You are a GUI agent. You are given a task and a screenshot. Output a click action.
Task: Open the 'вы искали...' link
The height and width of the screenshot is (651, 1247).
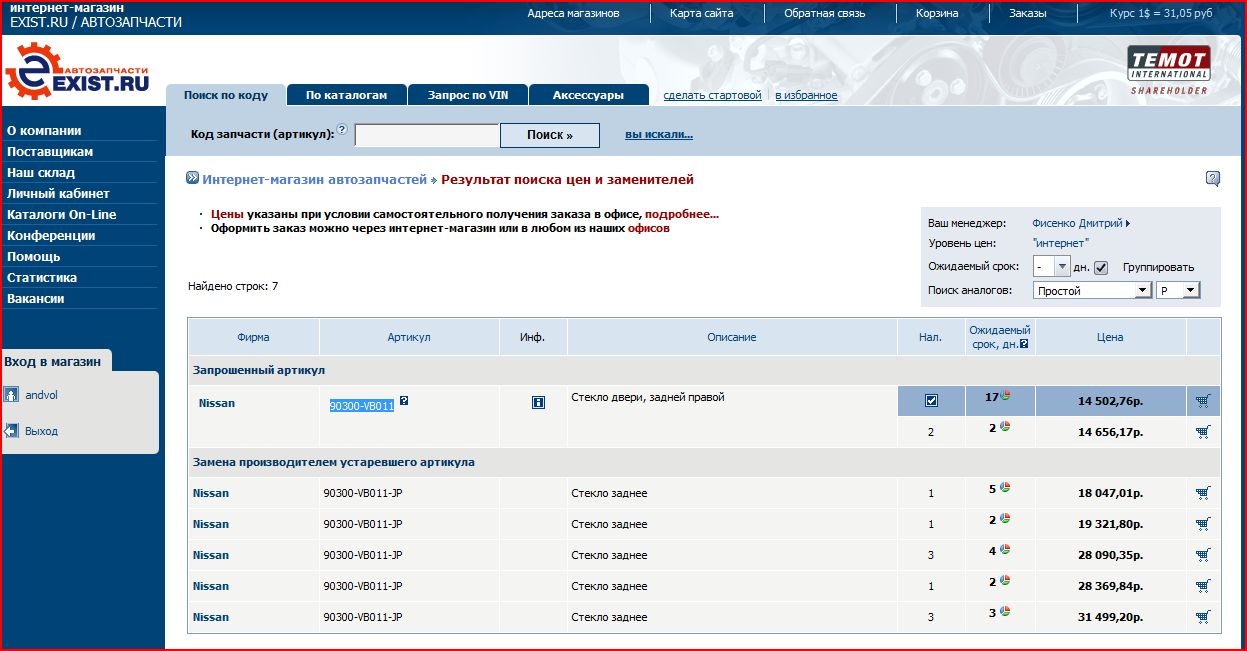(659, 135)
